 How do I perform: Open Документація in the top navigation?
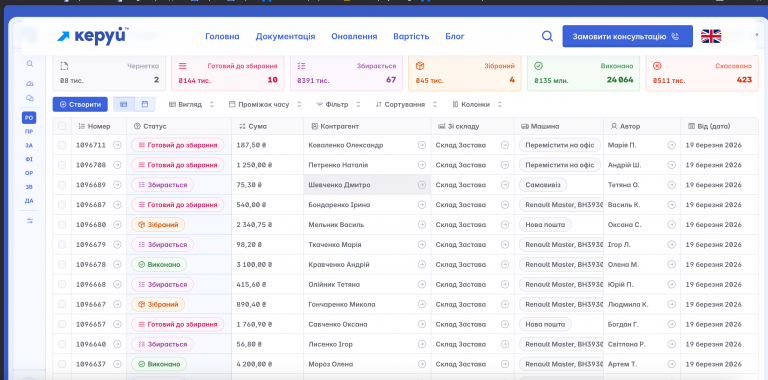pyautogui.click(x=286, y=36)
